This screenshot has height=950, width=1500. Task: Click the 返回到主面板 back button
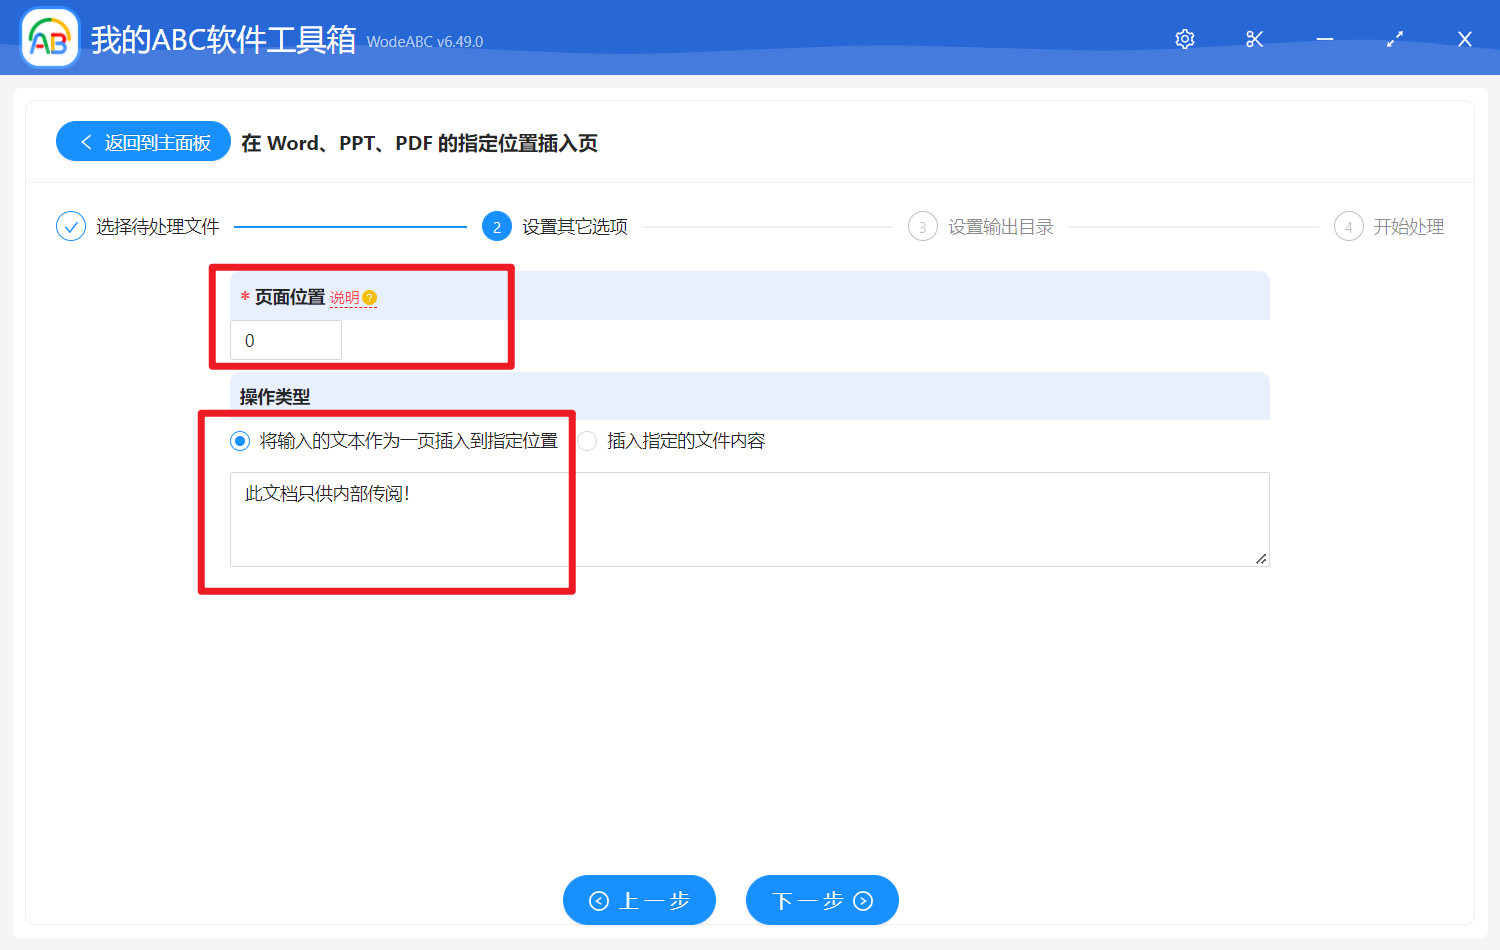click(x=144, y=142)
